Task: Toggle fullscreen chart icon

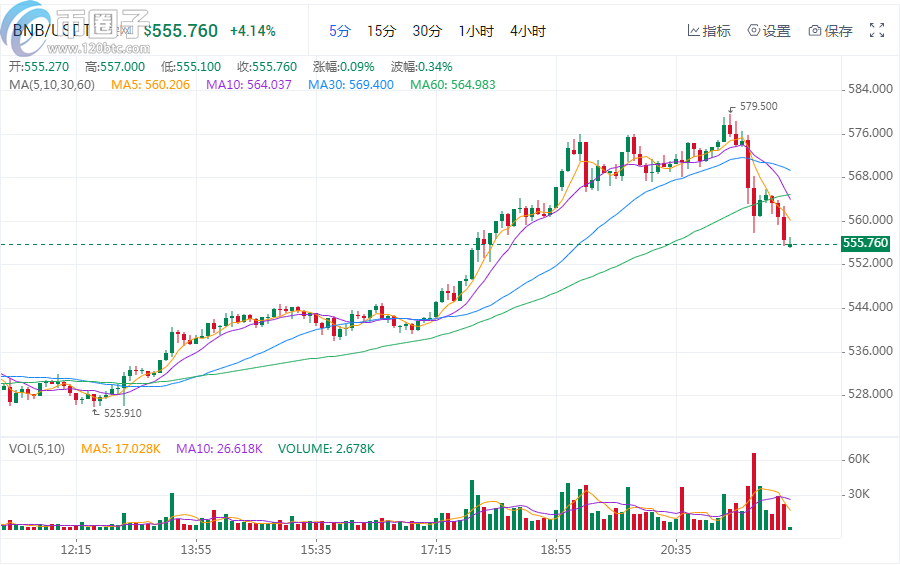Action: tap(876, 30)
